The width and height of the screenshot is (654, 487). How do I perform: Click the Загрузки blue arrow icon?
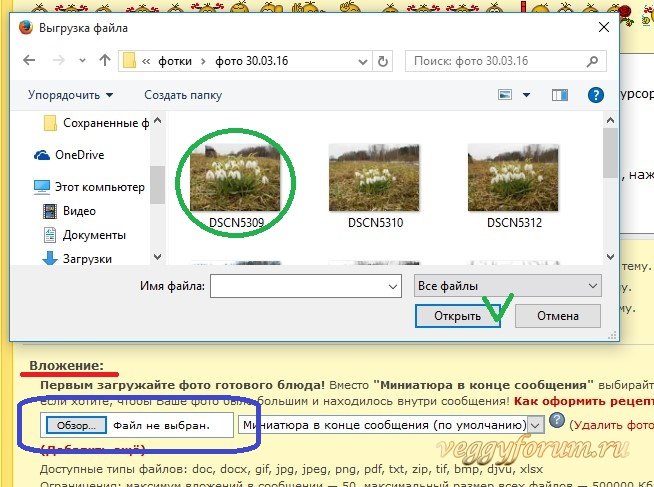[x=50, y=259]
